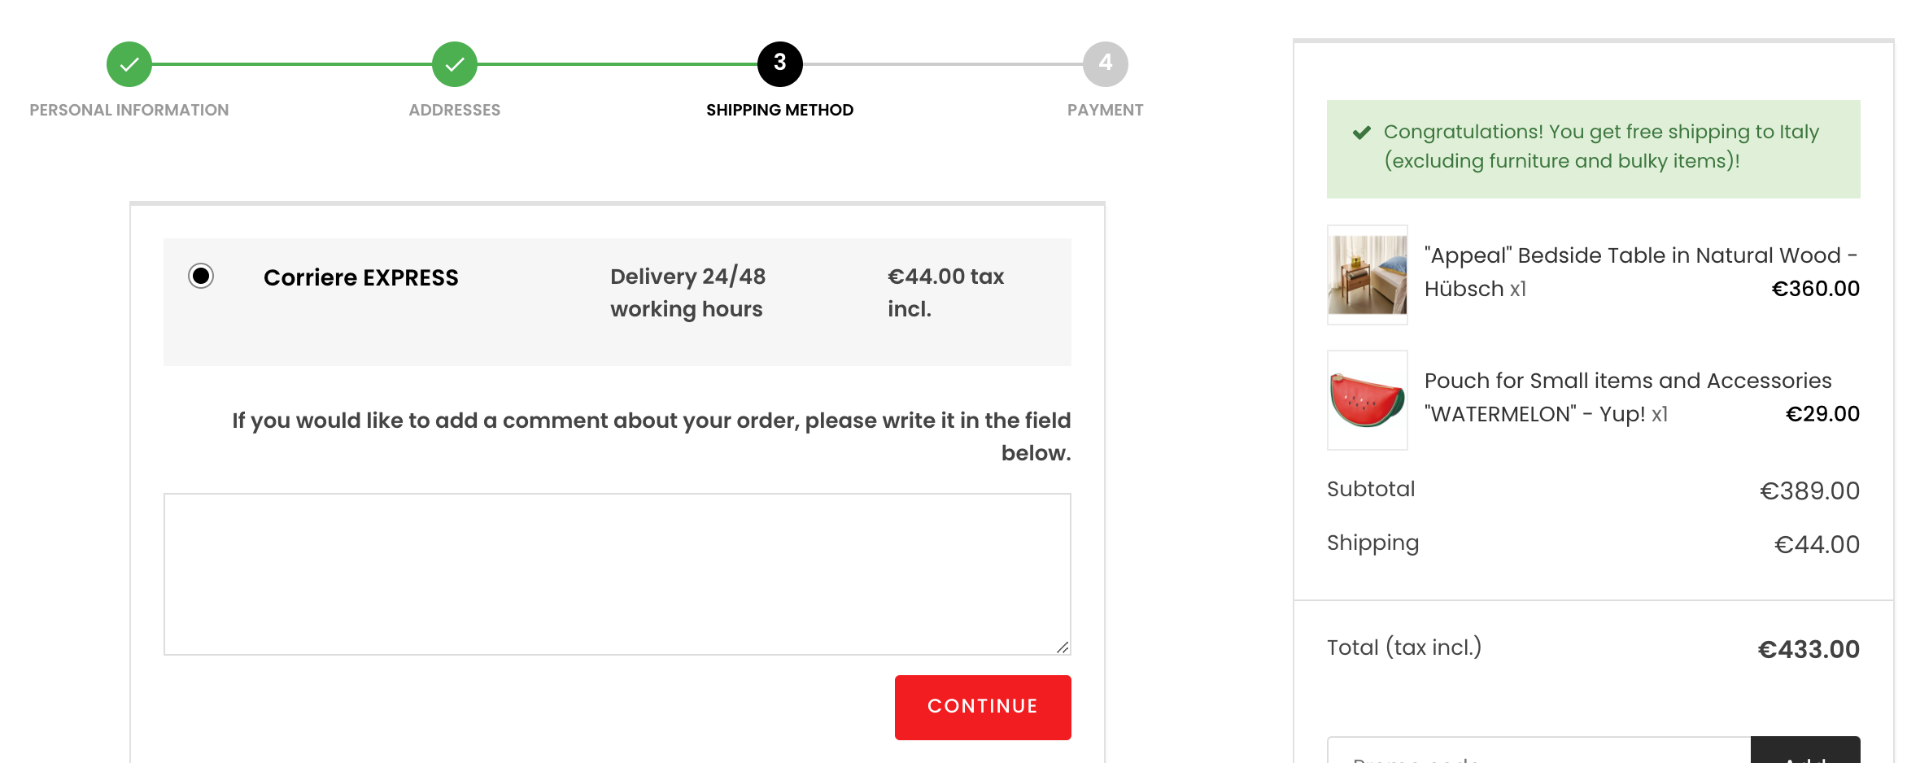Click the step 4 Payment circle
1920x763 pixels.
[x=1105, y=64]
